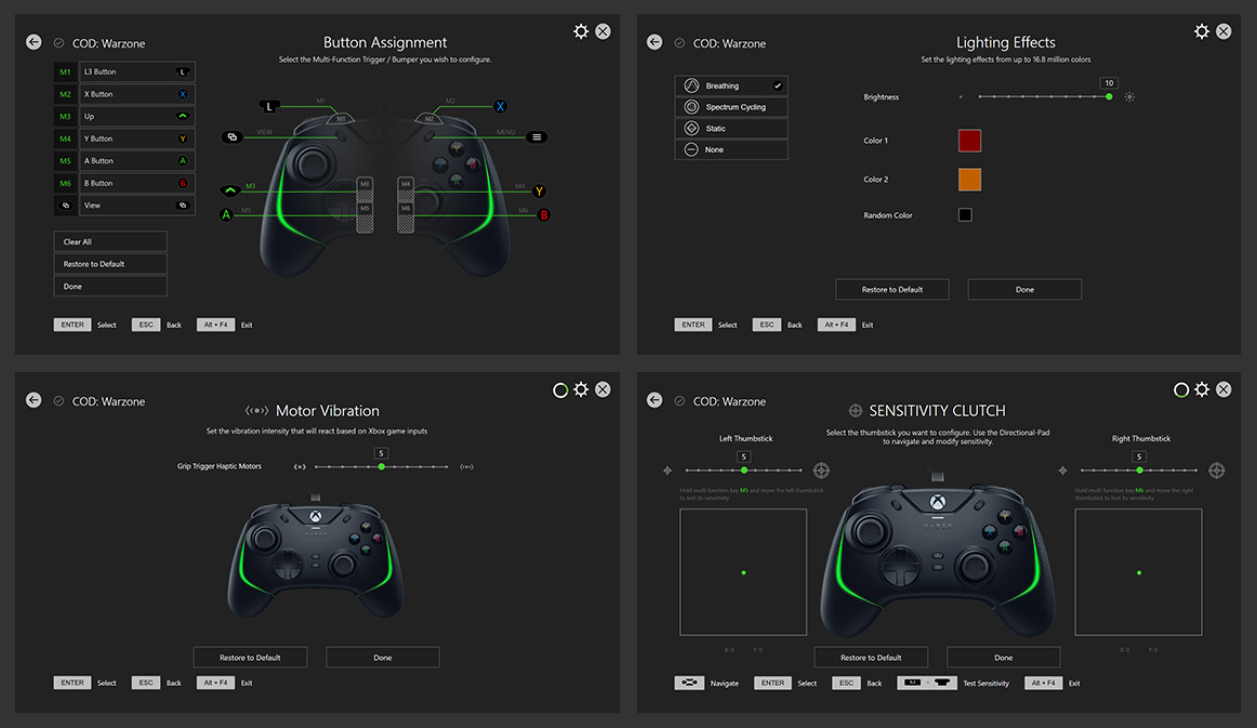
Task: Open the Color 1 red swatch
Action: (x=970, y=140)
